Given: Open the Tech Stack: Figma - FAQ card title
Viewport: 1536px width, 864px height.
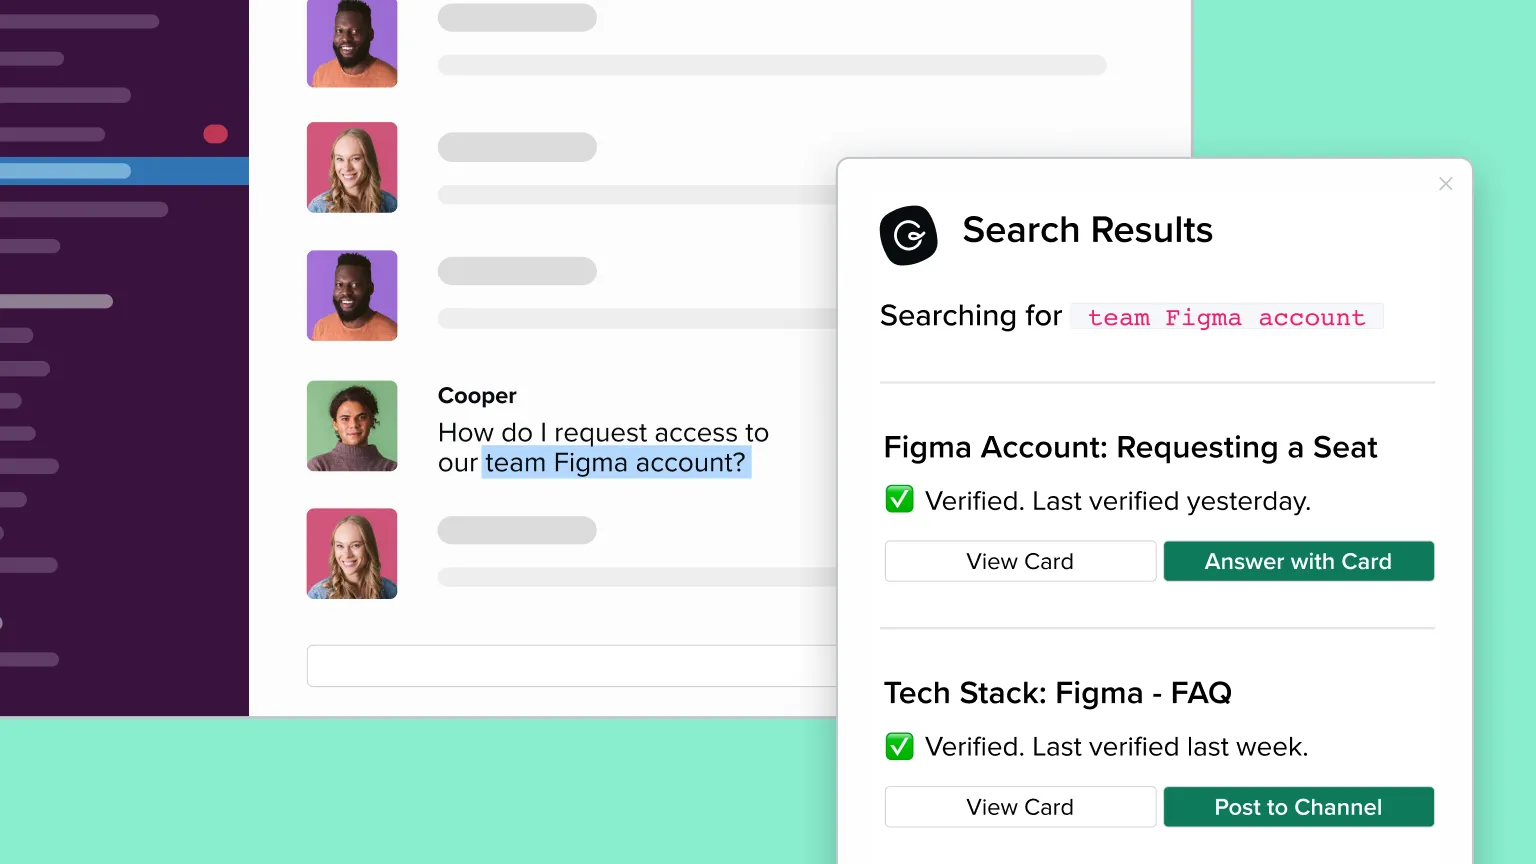Looking at the screenshot, I should (1057, 692).
